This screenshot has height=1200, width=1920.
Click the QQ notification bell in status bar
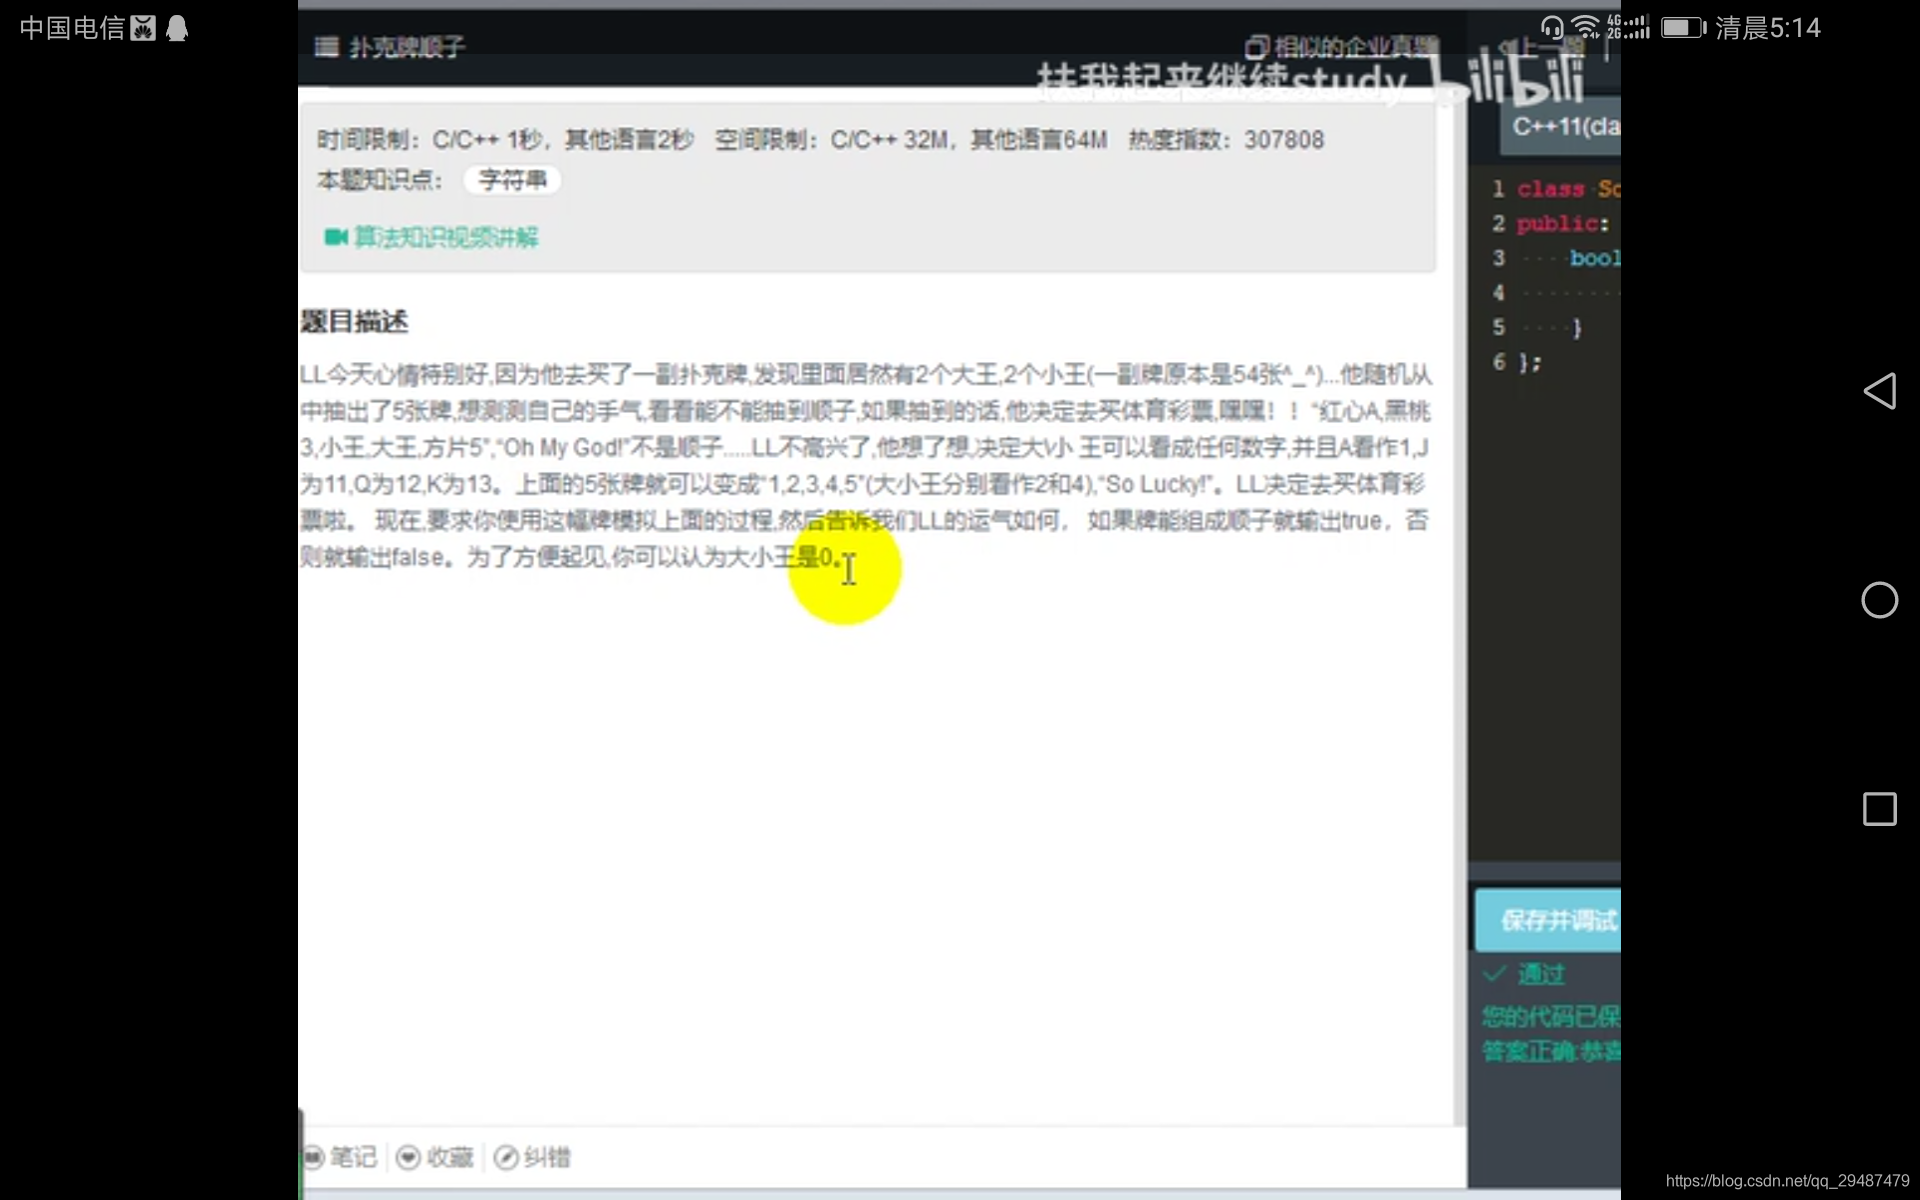pyautogui.click(x=177, y=28)
